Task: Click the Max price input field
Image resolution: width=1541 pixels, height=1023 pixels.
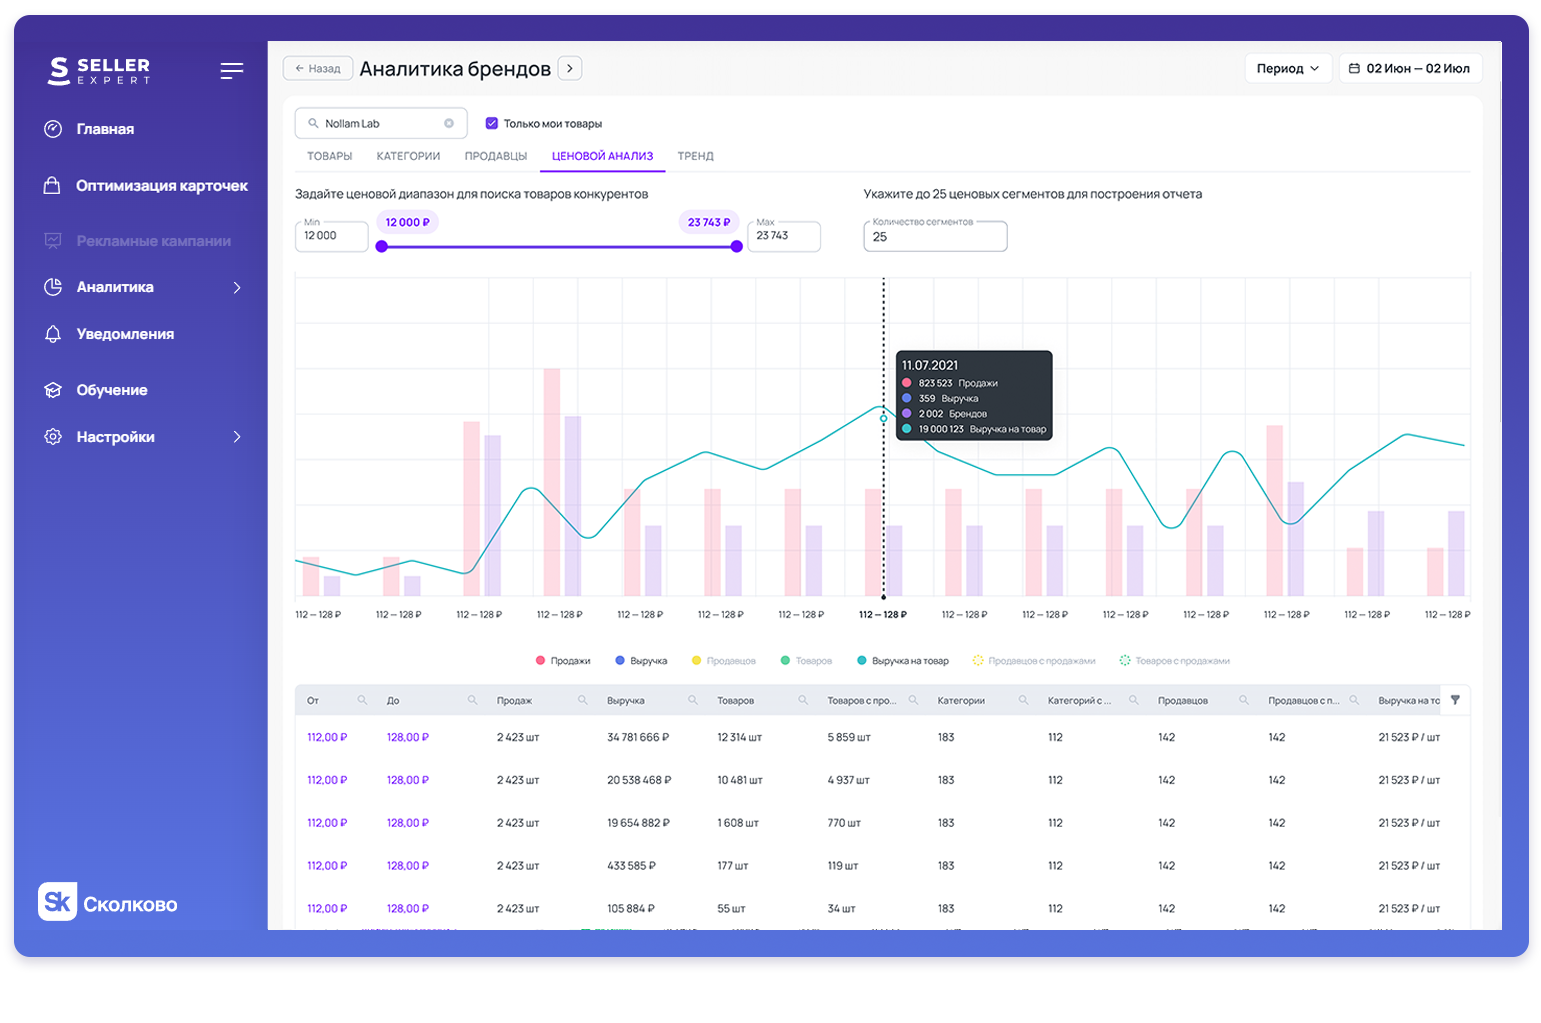Action: (784, 236)
